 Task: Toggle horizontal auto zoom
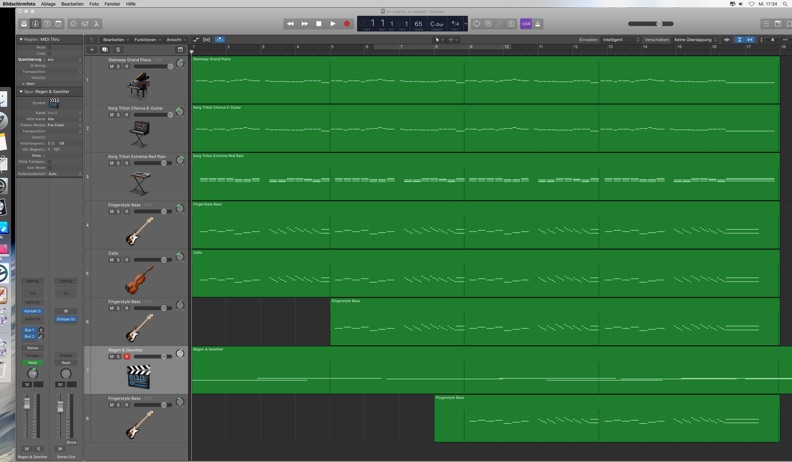click(x=750, y=39)
